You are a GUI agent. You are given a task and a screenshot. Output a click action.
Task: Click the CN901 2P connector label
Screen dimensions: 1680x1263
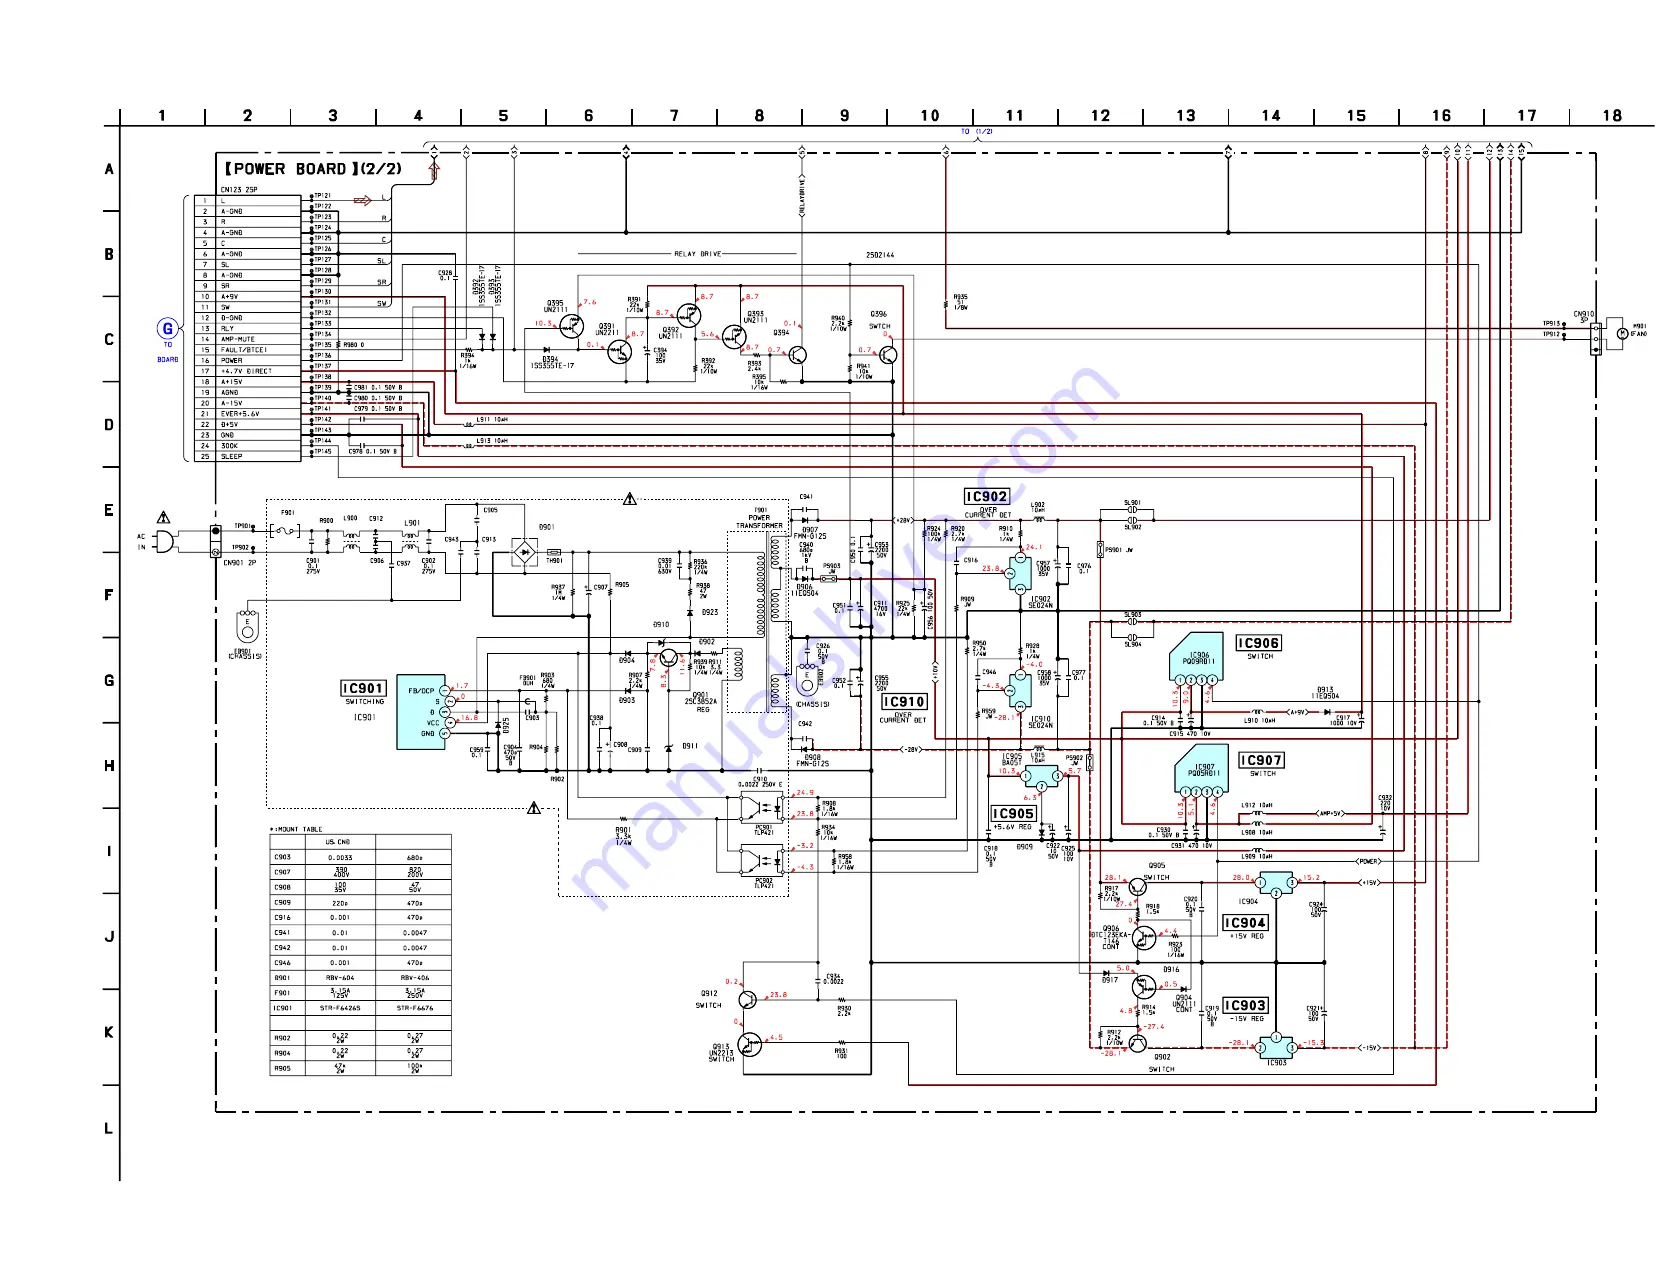coord(239,563)
